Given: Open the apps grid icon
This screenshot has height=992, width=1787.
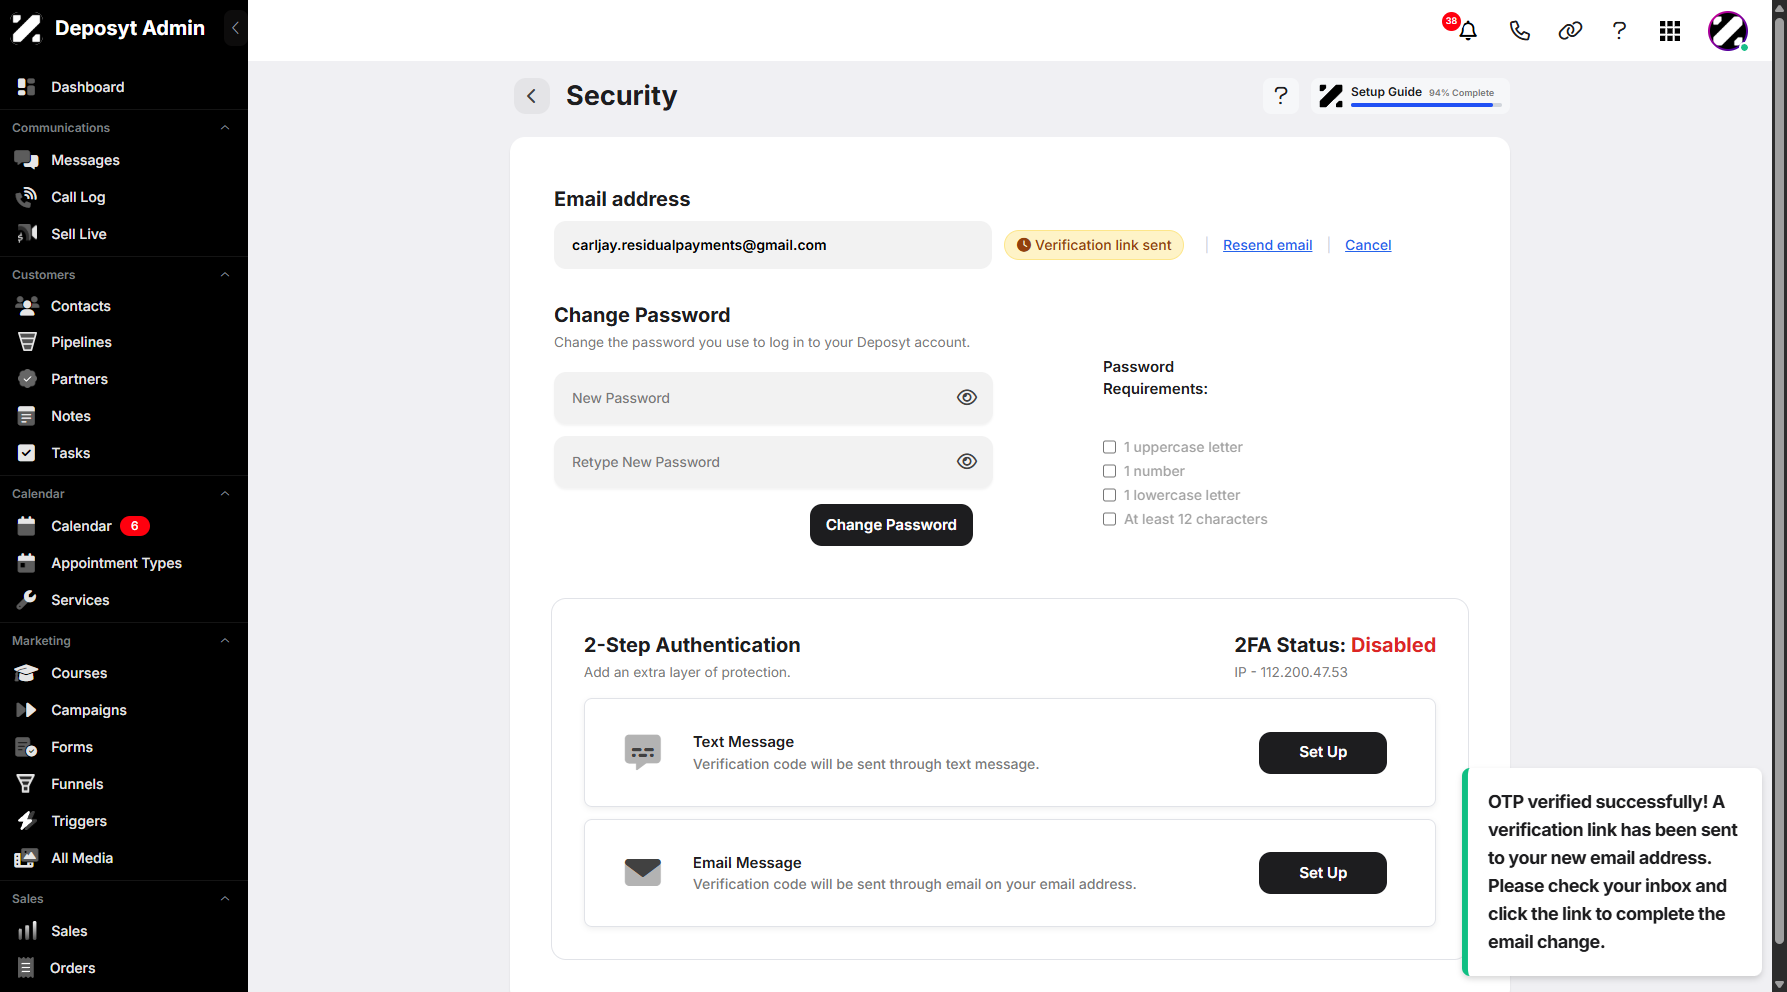Looking at the screenshot, I should click(1670, 31).
